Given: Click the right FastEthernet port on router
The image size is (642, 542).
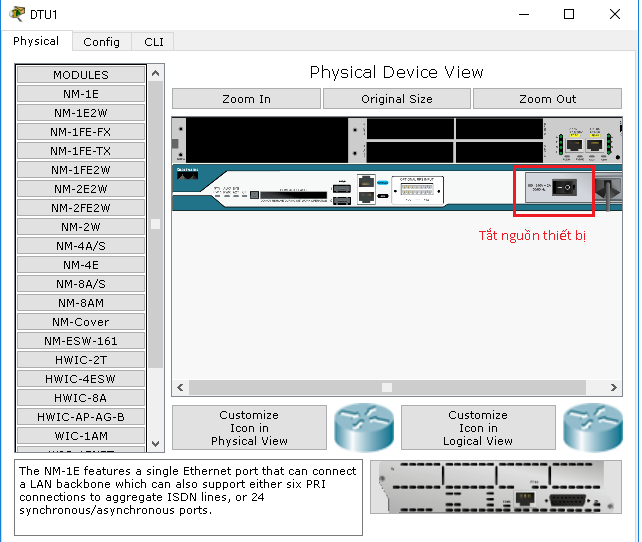Looking at the screenshot, I should coord(594,145).
